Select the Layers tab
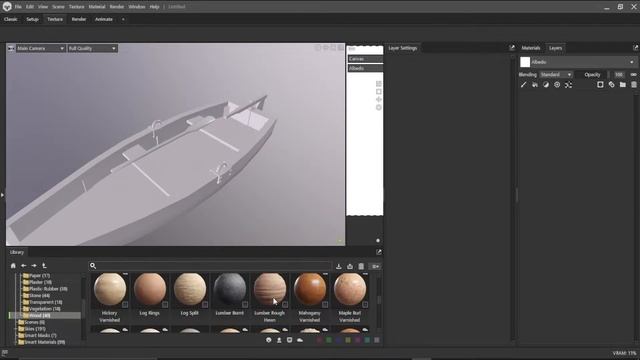The width and height of the screenshot is (640, 360). pyautogui.click(x=555, y=48)
